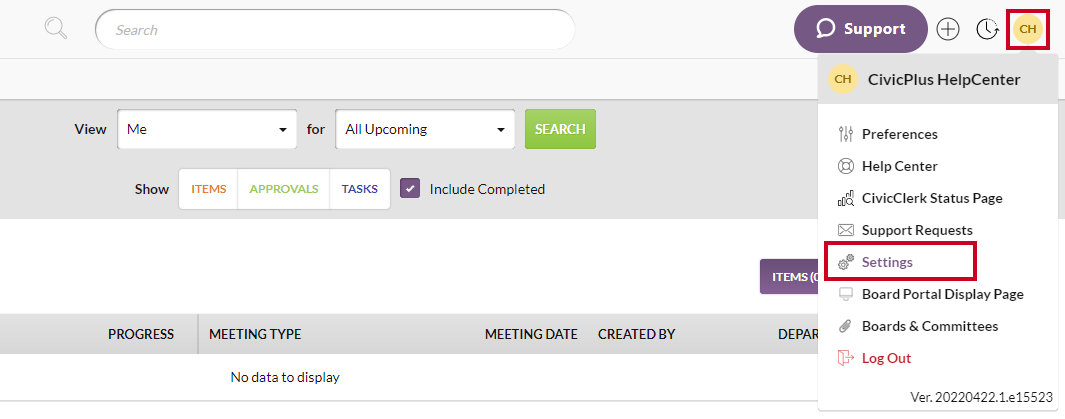Click the Support Requests envelope icon

pyautogui.click(x=846, y=230)
